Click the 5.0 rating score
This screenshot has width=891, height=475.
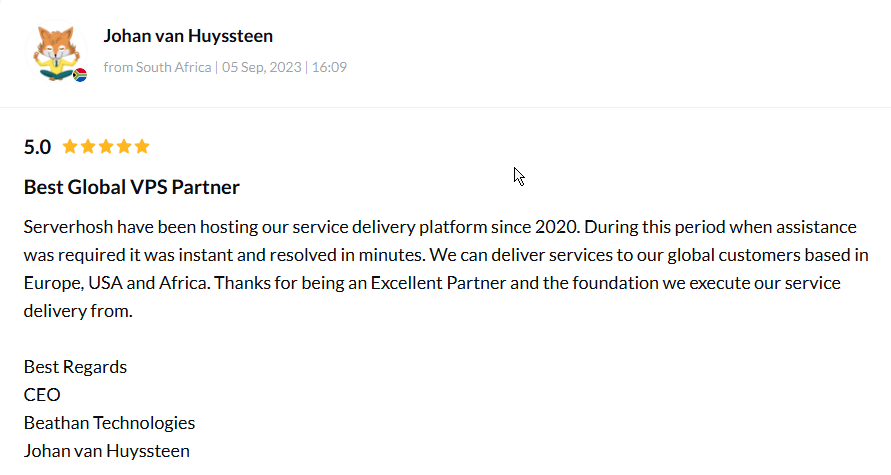(37, 147)
